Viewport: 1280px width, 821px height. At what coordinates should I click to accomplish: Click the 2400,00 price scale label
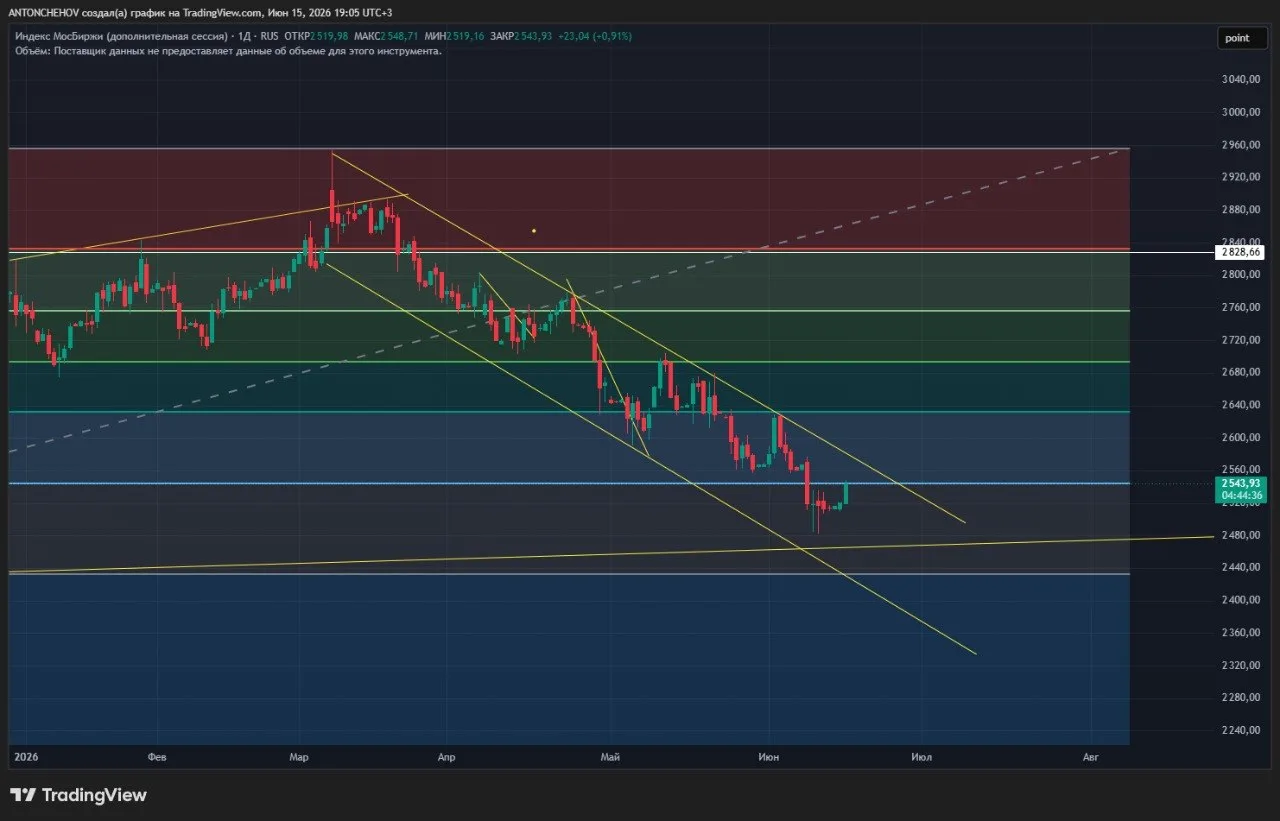tap(1243, 600)
